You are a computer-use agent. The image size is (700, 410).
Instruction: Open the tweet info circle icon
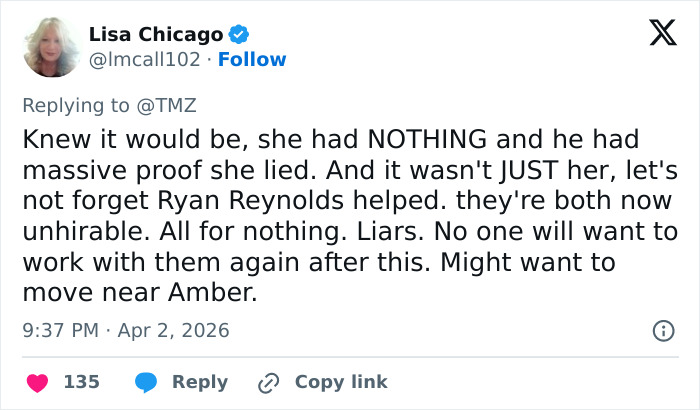tap(662, 330)
